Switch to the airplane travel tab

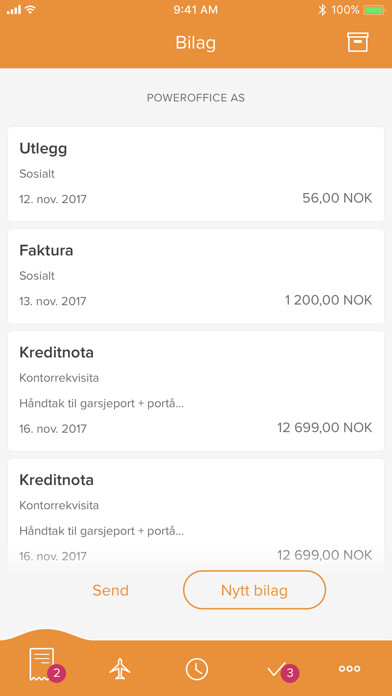click(120, 669)
